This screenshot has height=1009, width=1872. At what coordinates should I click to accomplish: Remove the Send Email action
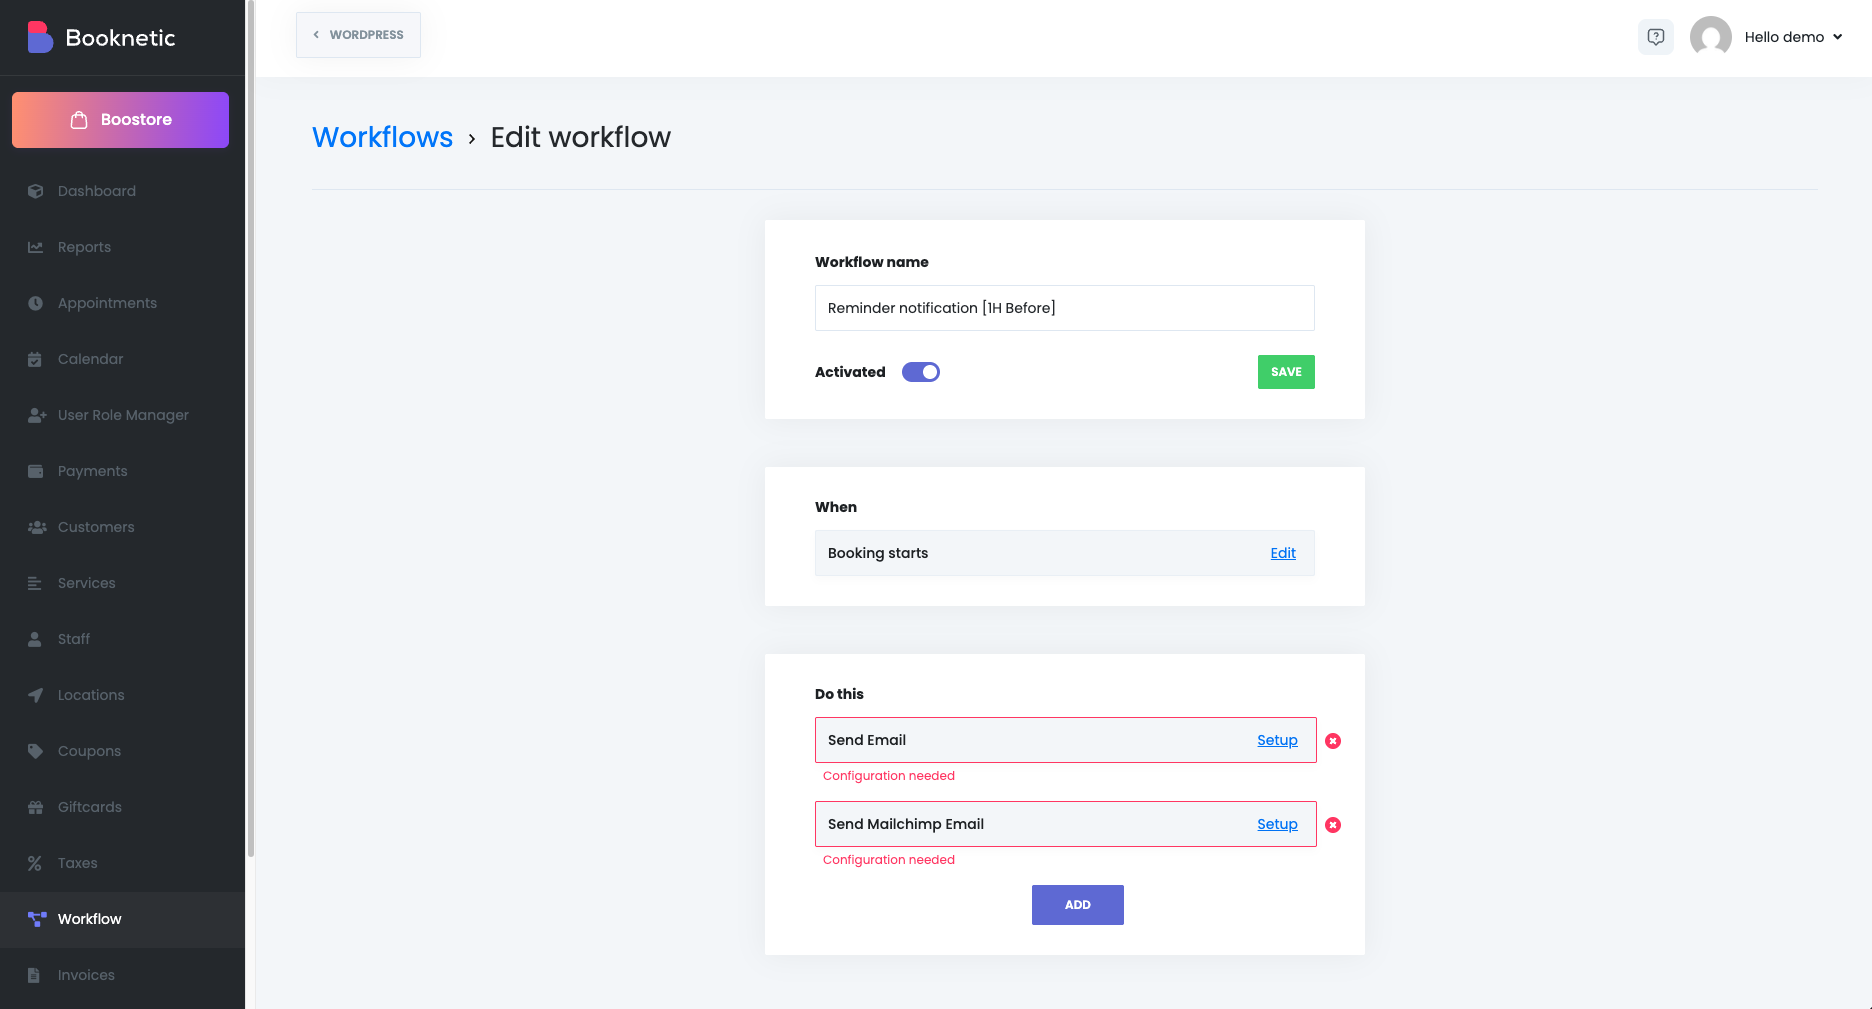[1333, 741]
